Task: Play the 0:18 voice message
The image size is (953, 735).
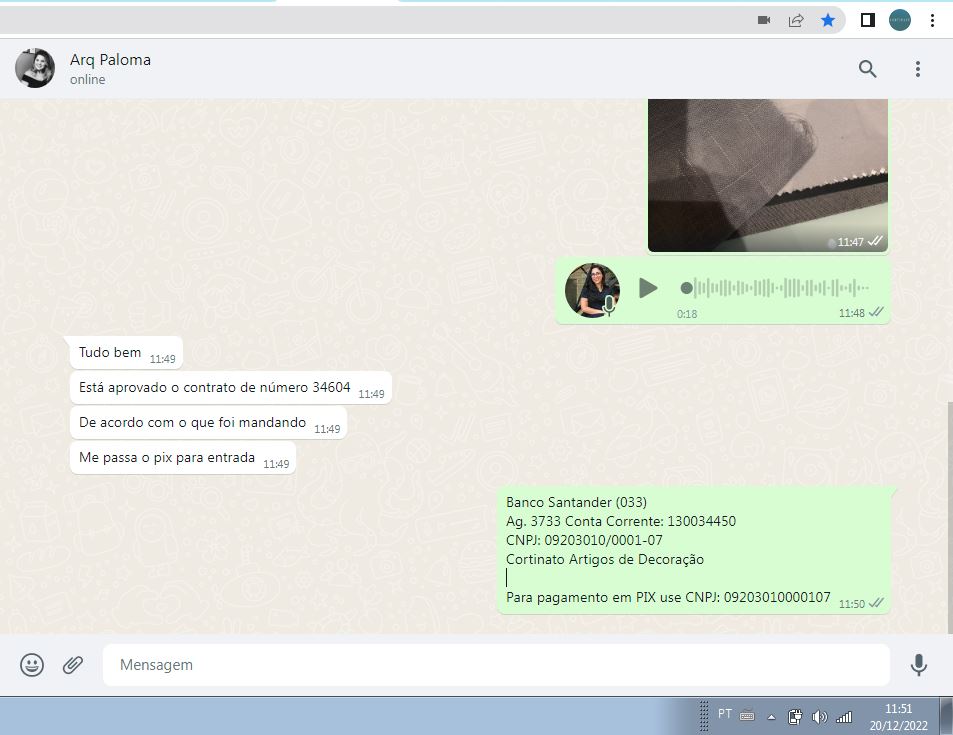Action: point(648,288)
